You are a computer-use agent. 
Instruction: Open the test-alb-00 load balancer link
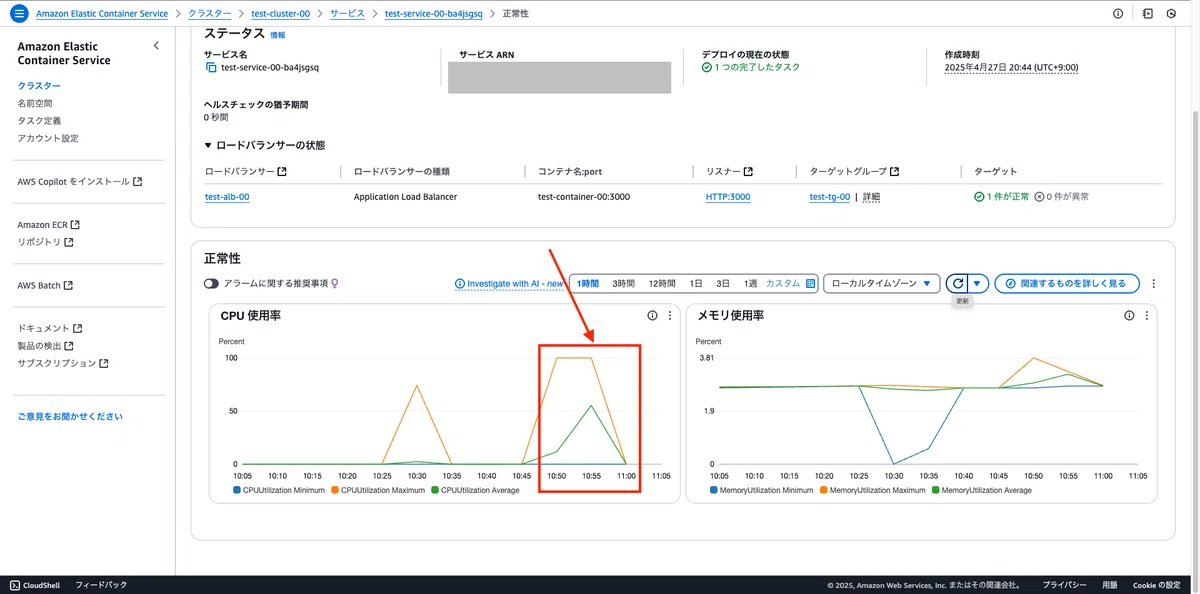click(227, 197)
